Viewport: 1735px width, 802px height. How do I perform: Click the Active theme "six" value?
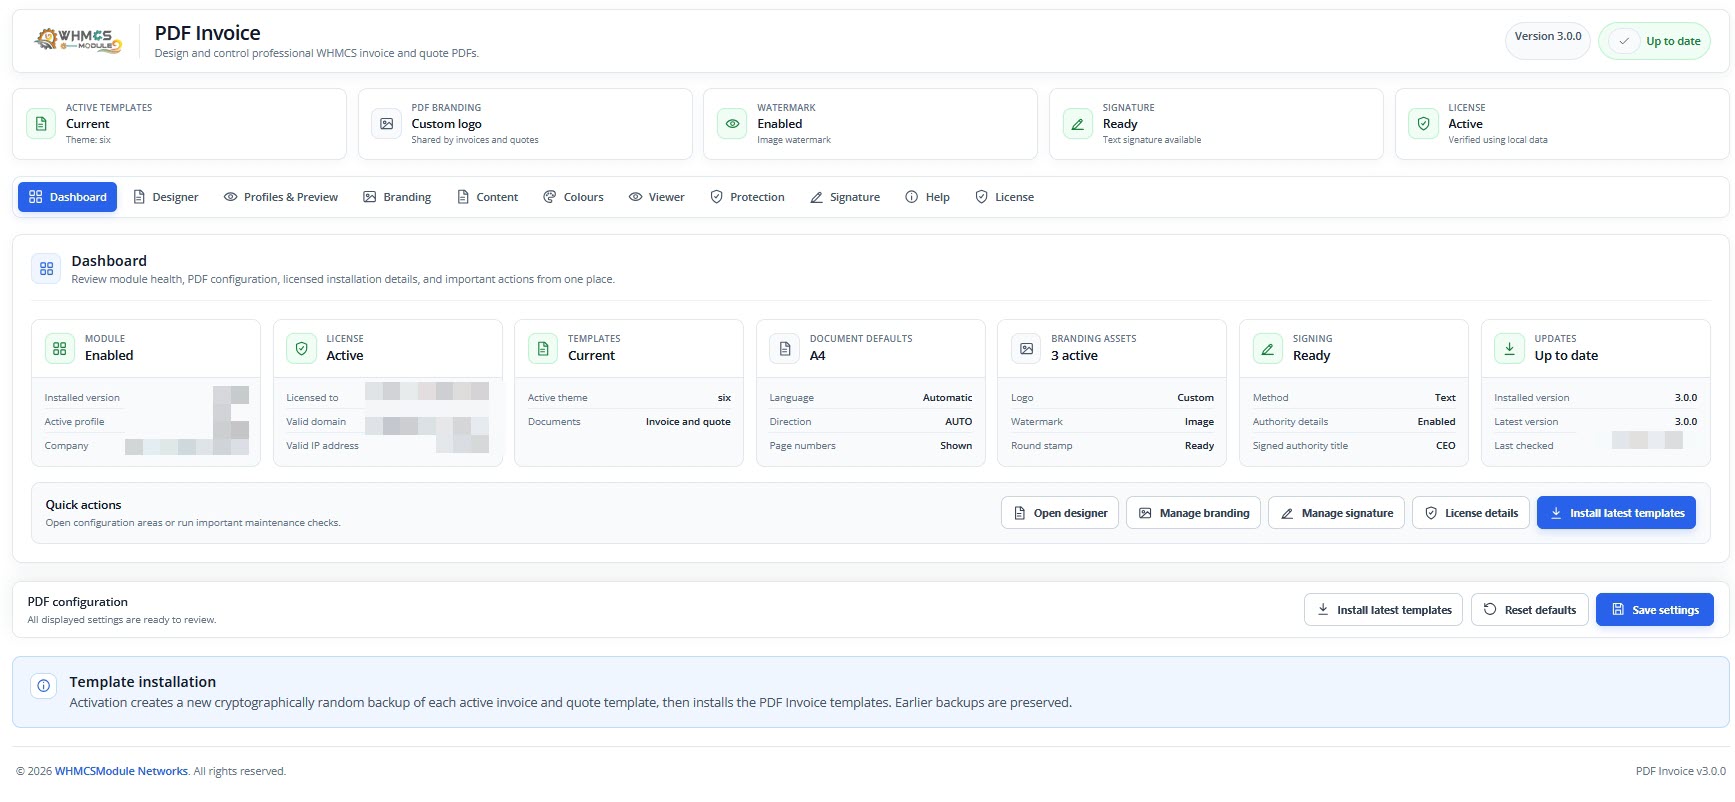[724, 398]
